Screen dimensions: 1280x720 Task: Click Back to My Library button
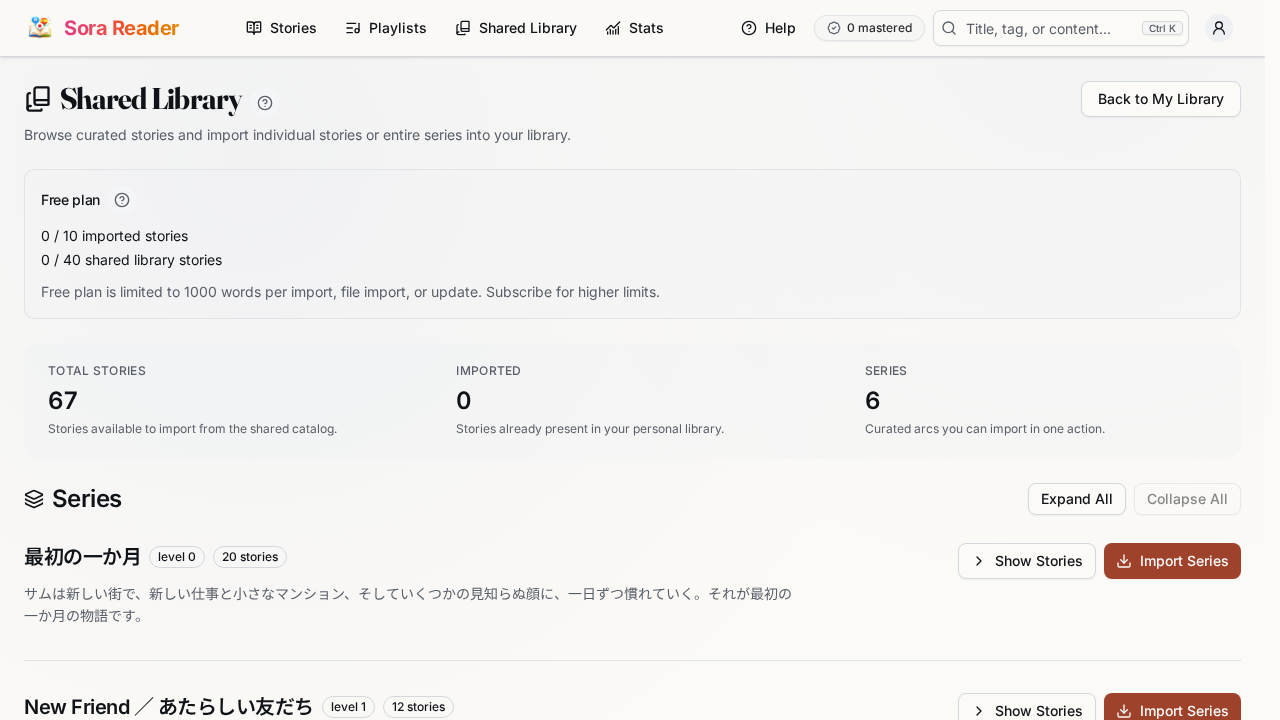point(1160,99)
